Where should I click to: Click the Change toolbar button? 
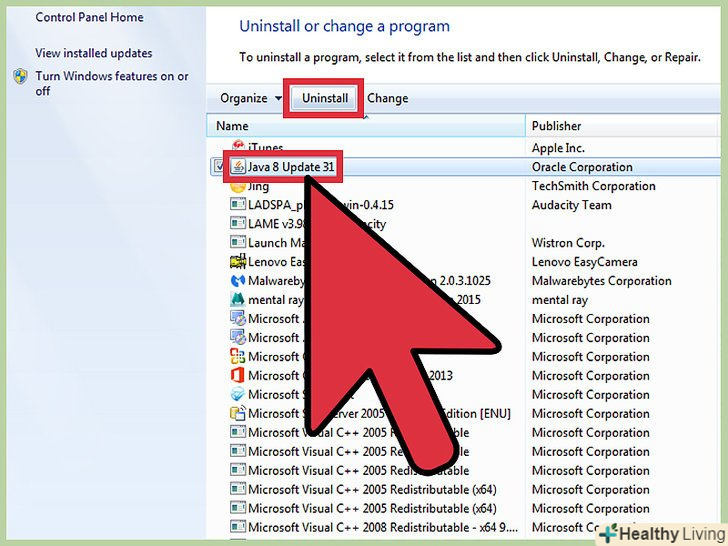(x=388, y=98)
